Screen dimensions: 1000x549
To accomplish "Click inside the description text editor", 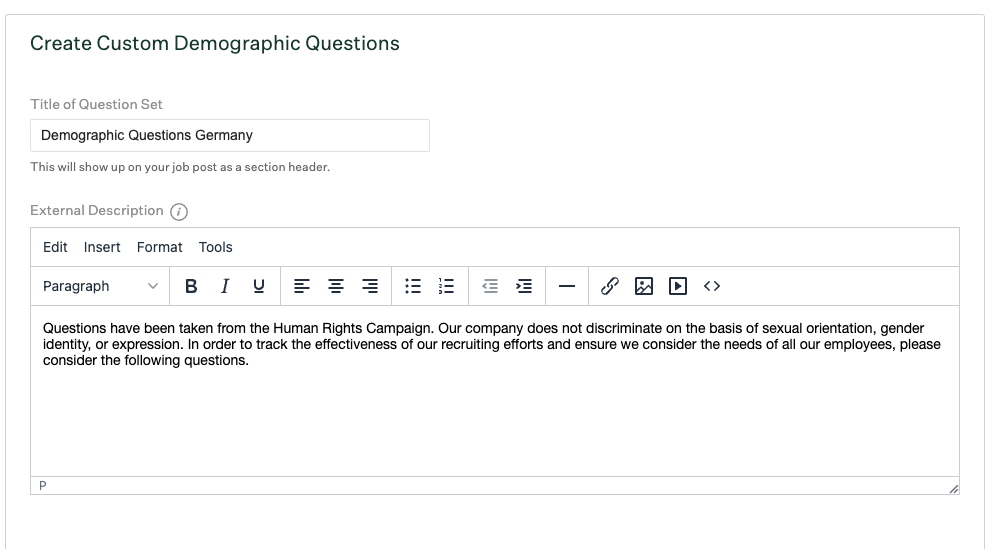I will point(494,391).
